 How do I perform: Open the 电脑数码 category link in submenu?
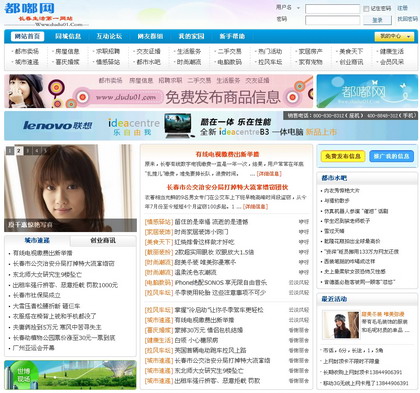[230, 62]
